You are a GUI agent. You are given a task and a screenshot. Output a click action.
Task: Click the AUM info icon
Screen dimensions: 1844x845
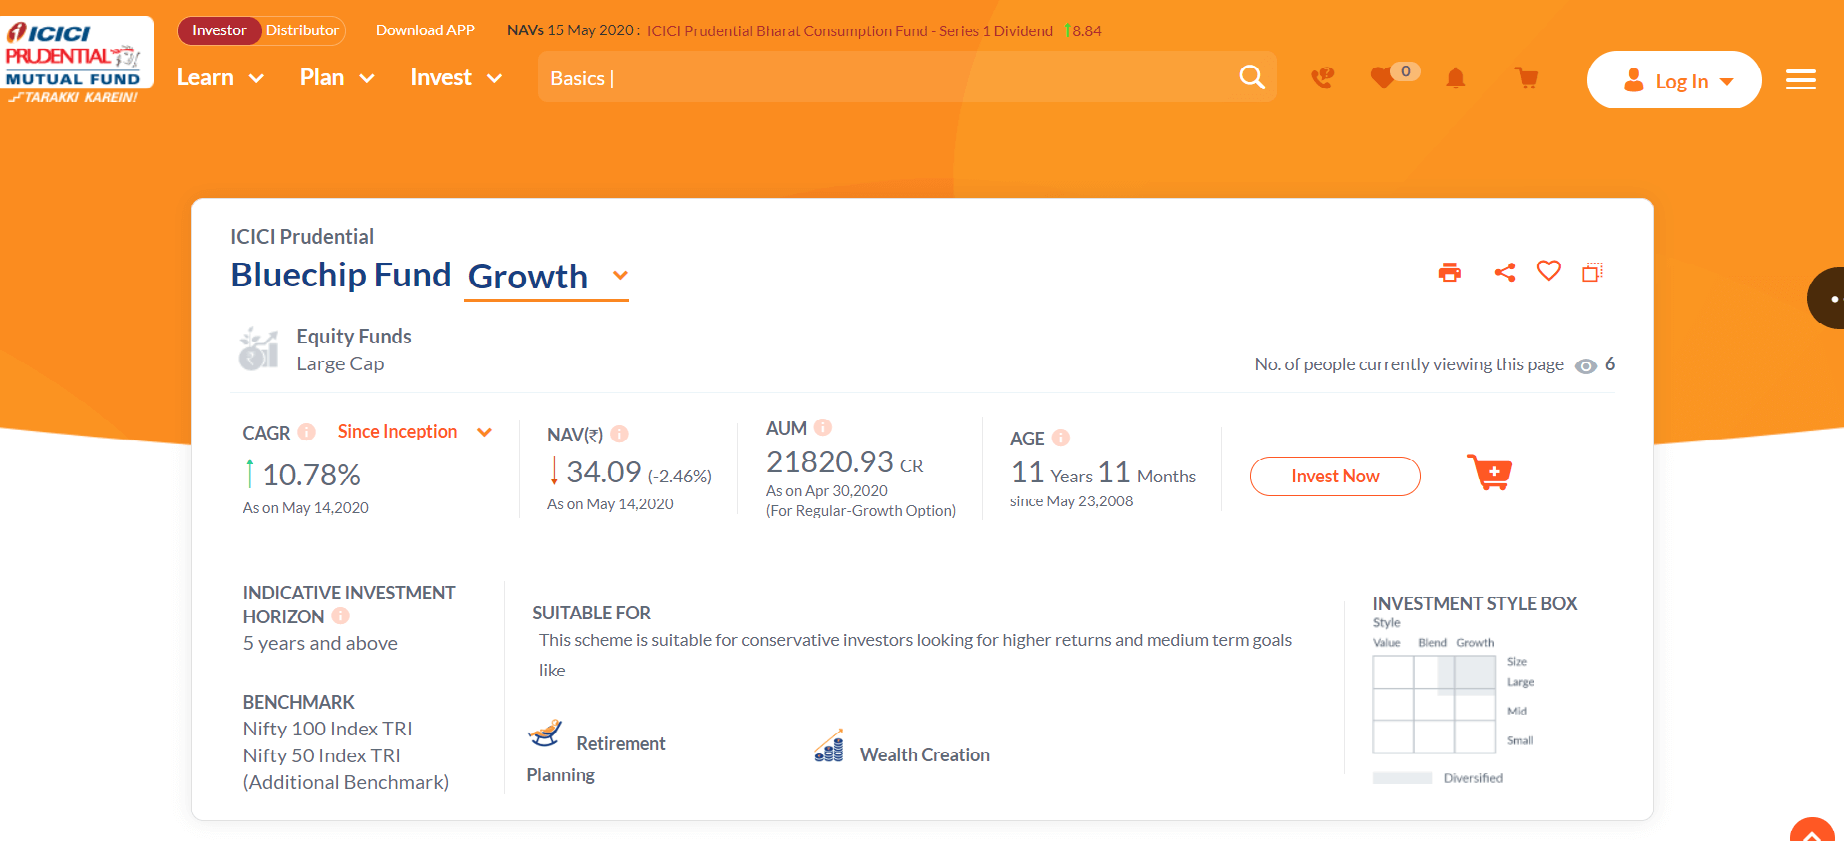[x=823, y=428]
